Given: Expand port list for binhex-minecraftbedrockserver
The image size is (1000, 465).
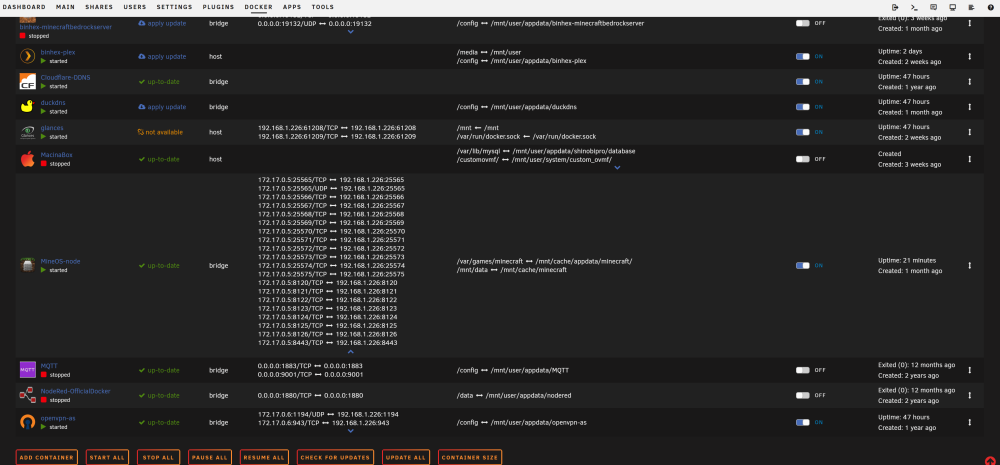Looking at the screenshot, I should point(350,32).
